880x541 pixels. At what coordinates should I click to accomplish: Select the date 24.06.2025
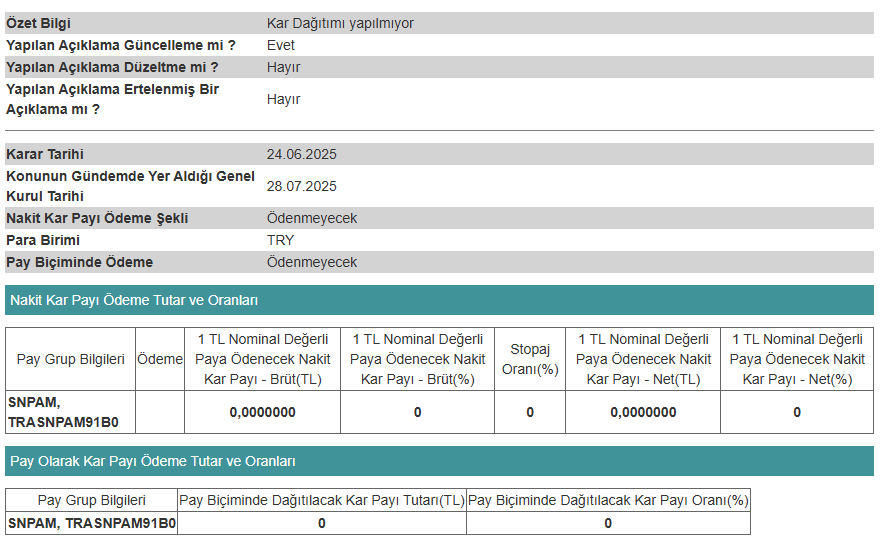[x=301, y=154]
